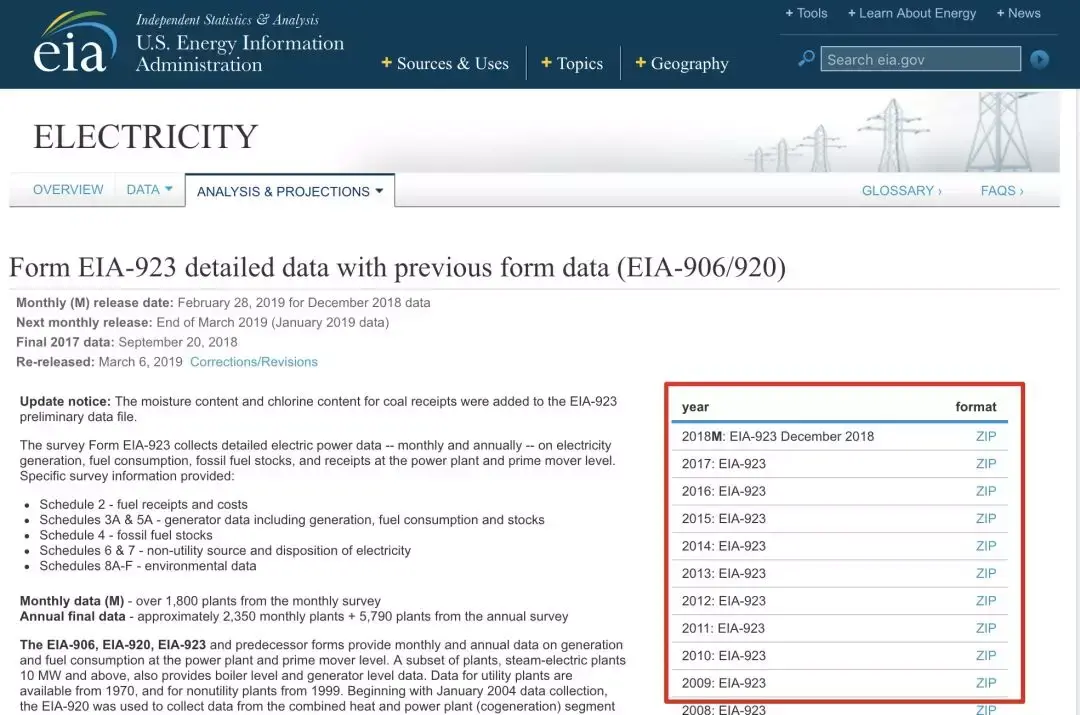Open the Topics menu
Image resolution: width=1080 pixels, height=715 pixels.
coord(572,63)
